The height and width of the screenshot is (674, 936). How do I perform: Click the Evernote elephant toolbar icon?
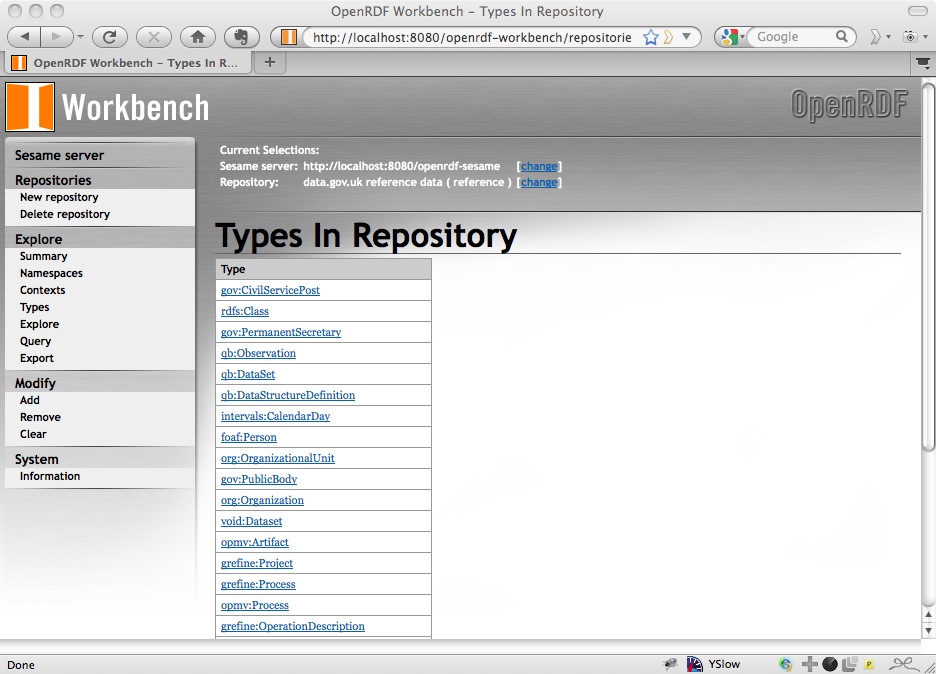point(241,37)
